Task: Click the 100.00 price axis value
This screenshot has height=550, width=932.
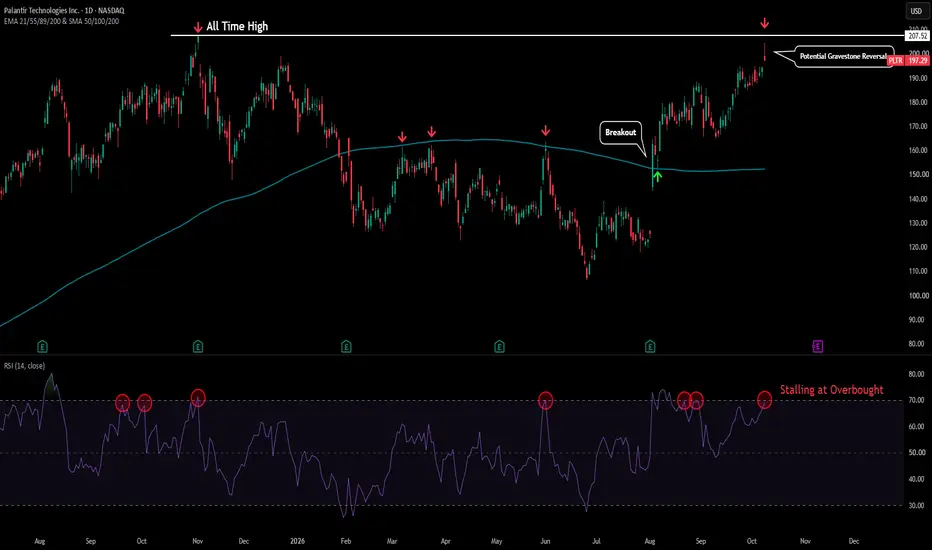Action: point(918,296)
